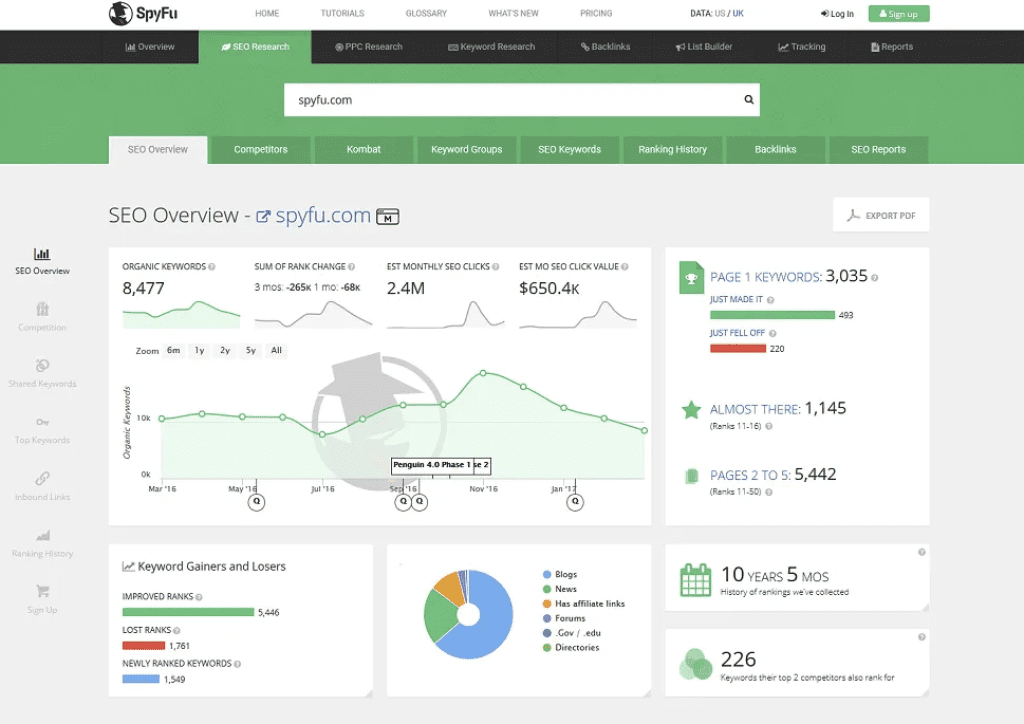This screenshot has width=1024, height=724.
Task: Click the calendar icon beside spyfu.com title
Action: pyautogui.click(x=387, y=216)
